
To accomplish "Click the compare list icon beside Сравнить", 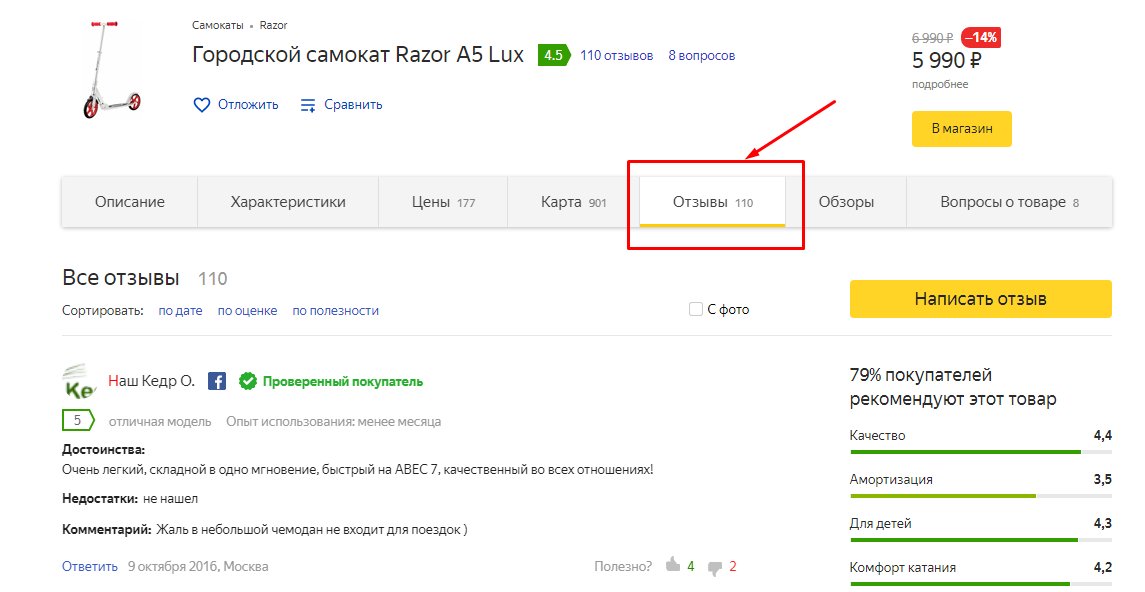I will pyautogui.click(x=308, y=105).
